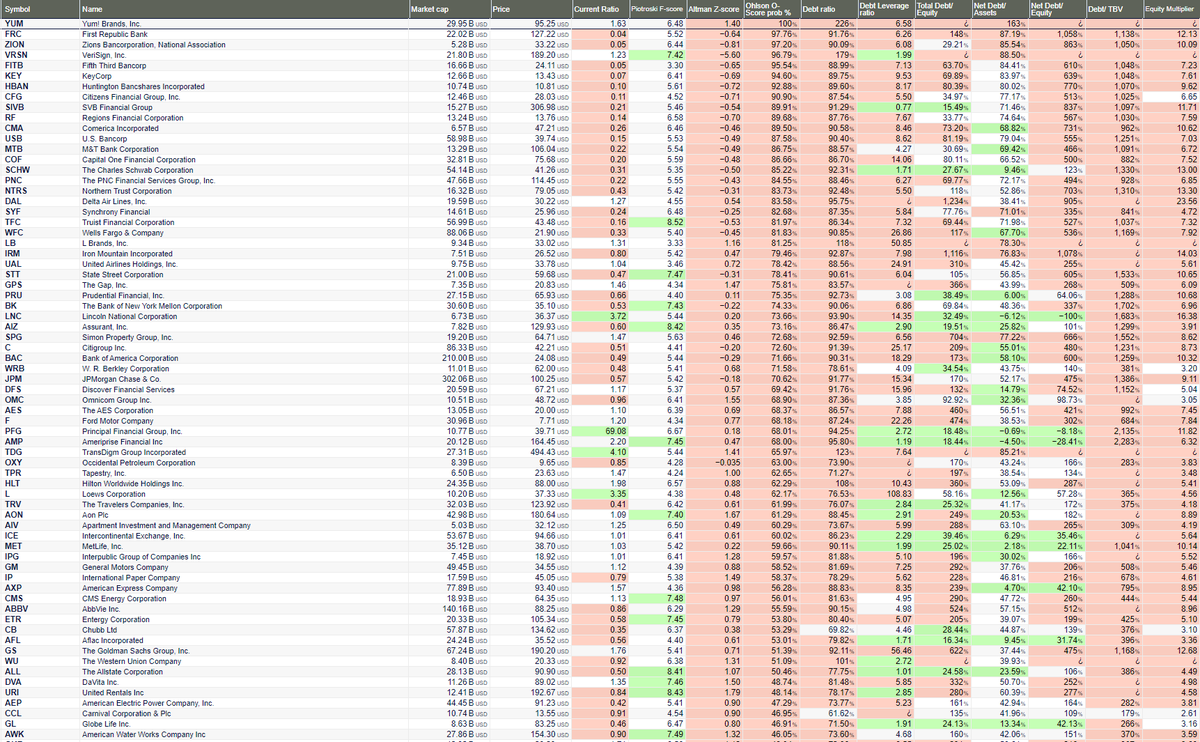The height and width of the screenshot is (742, 1200).
Task: Click the Name column header
Action: click(91, 9)
